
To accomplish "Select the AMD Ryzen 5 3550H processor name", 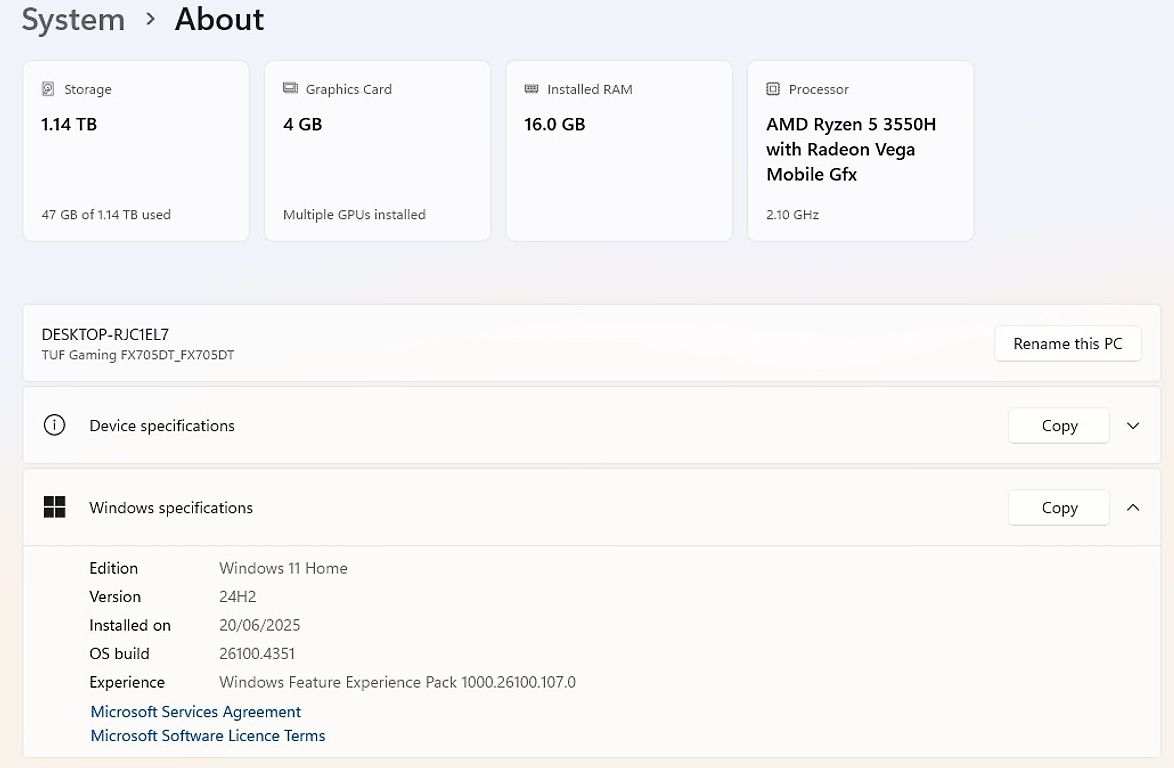I will pyautogui.click(x=851, y=149).
